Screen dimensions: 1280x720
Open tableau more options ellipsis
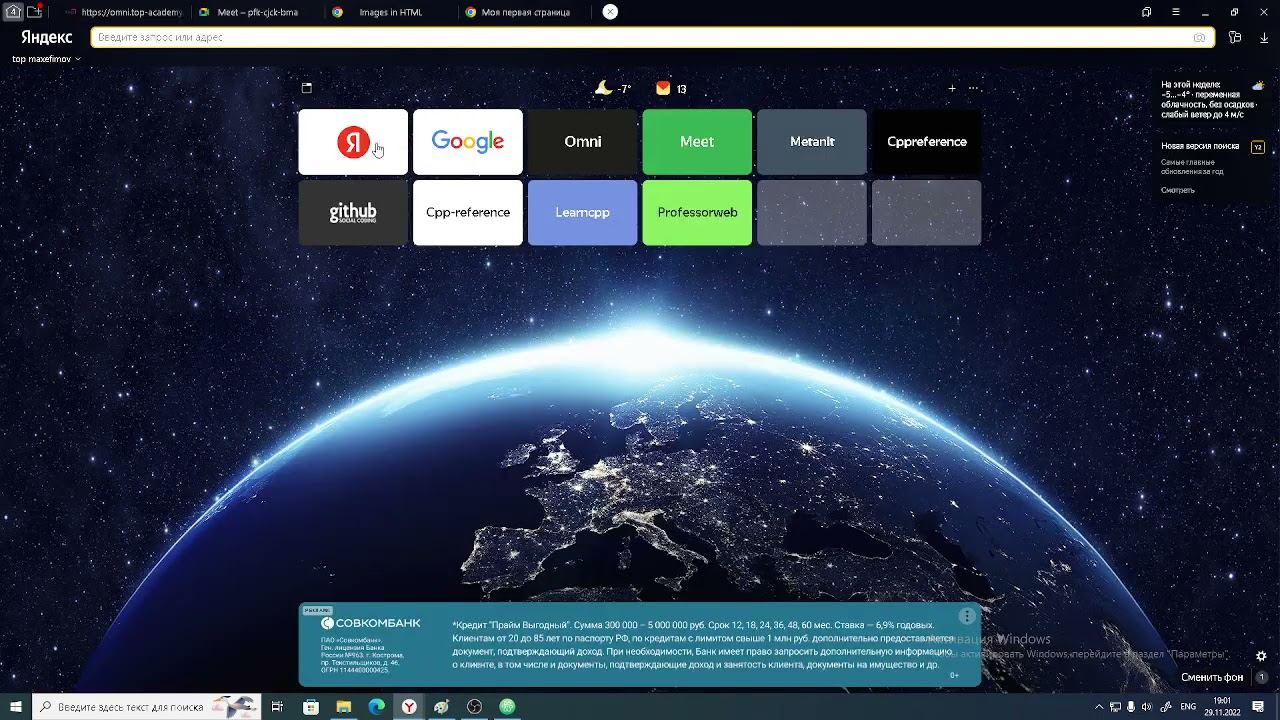pos(973,88)
